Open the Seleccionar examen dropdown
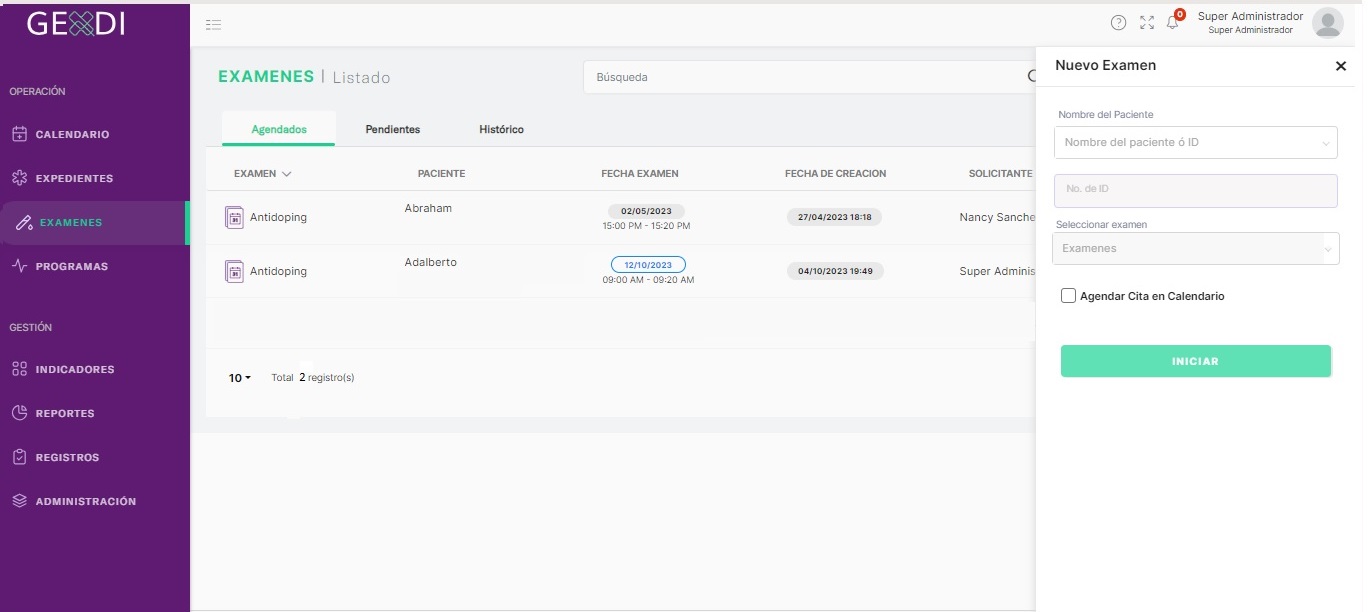Screen dimensions: 1368x612 tap(1196, 248)
